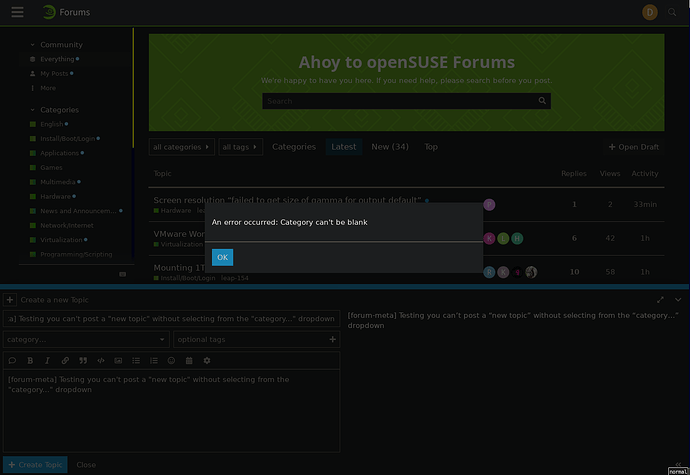Focus the banner Search field
This screenshot has height=475, width=690.
click(406, 101)
